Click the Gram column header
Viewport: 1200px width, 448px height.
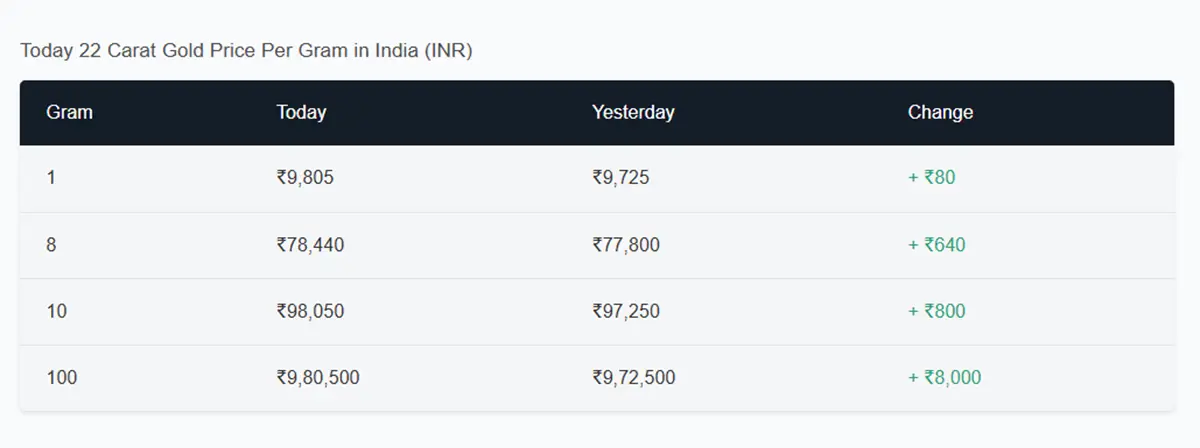[69, 112]
